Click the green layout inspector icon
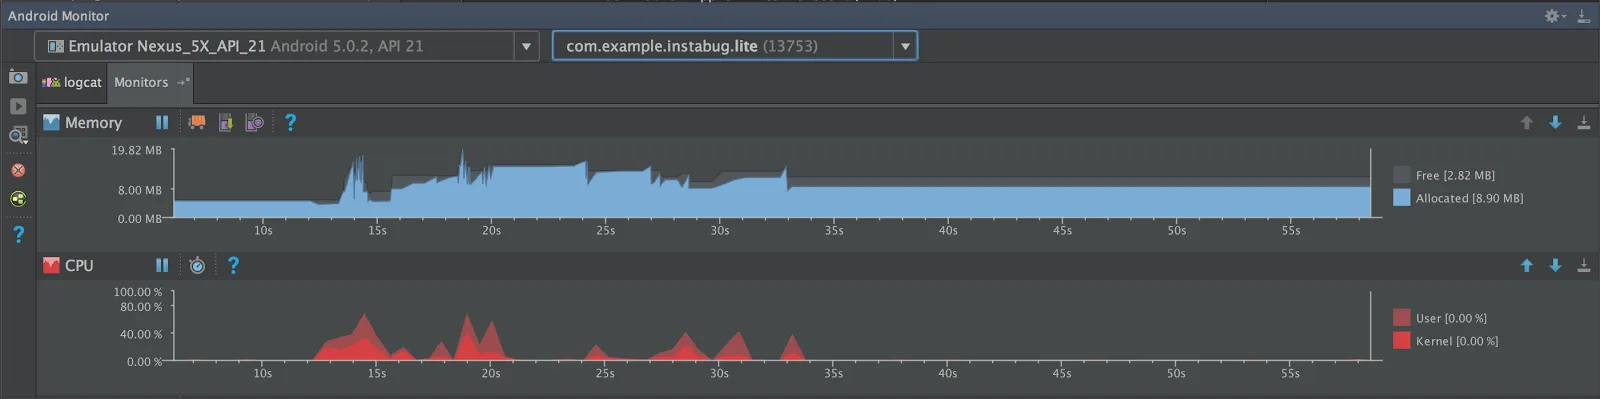 18,199
